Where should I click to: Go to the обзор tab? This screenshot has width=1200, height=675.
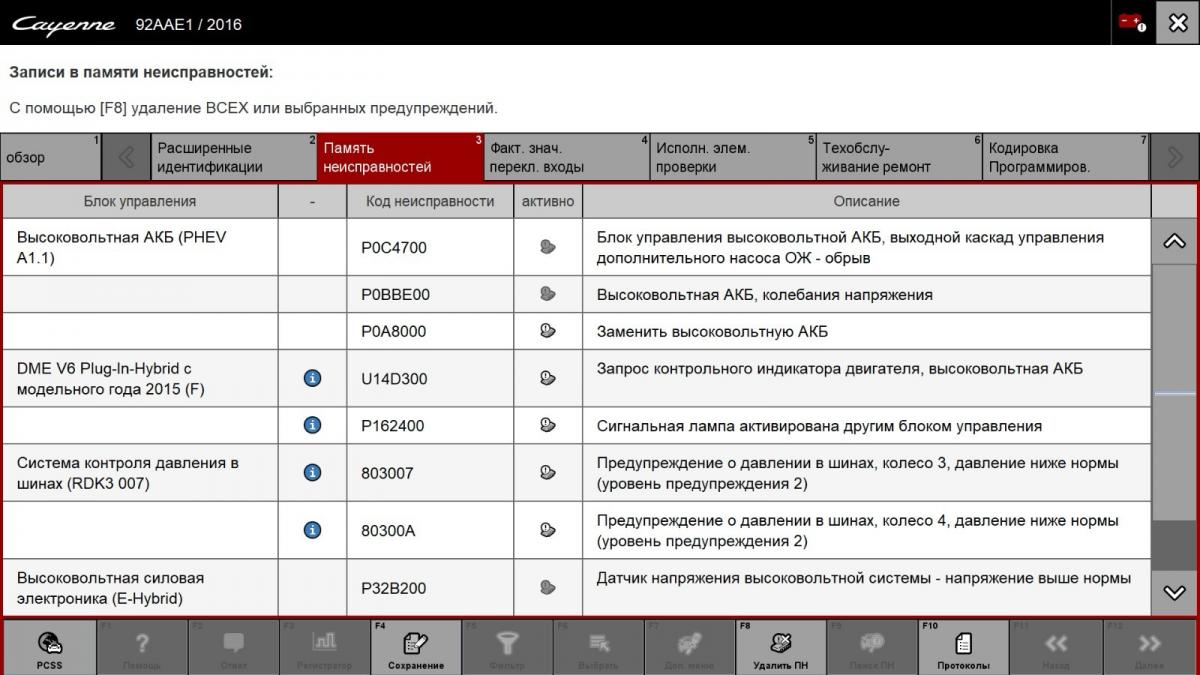[x=51, y=157]
